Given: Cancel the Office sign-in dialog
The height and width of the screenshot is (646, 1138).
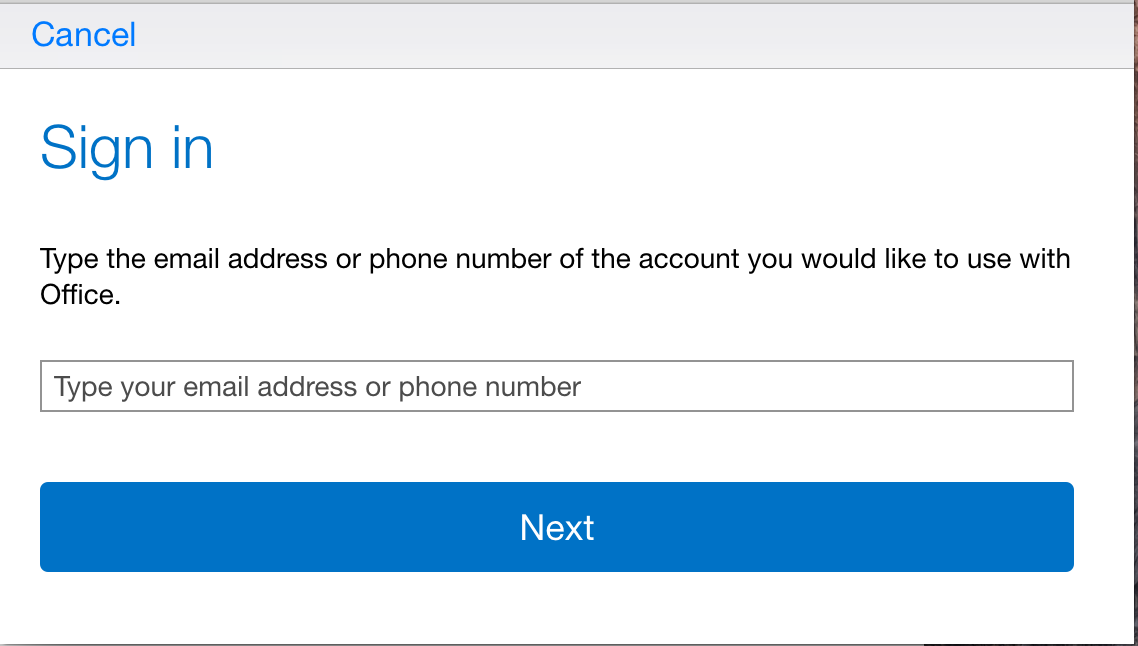Looking at the screenshot, I should [83, 35].
